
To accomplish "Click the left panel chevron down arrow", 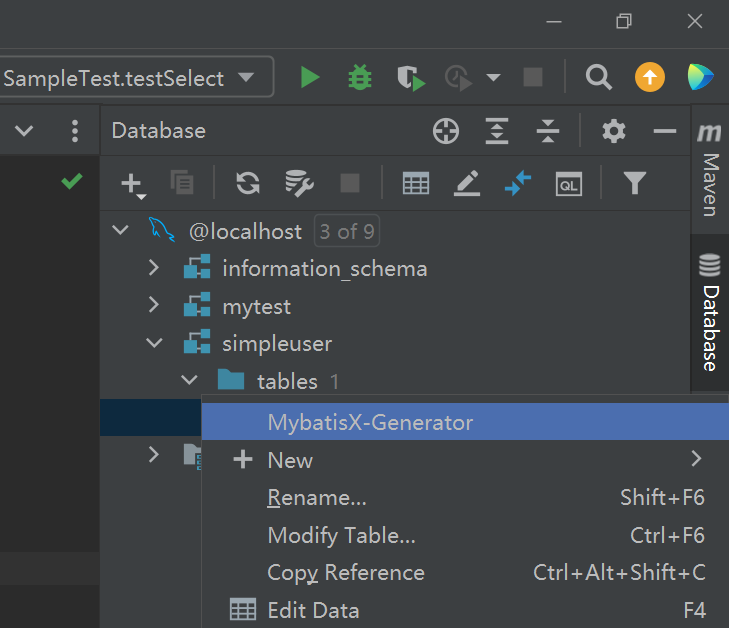I will point(24,131).
